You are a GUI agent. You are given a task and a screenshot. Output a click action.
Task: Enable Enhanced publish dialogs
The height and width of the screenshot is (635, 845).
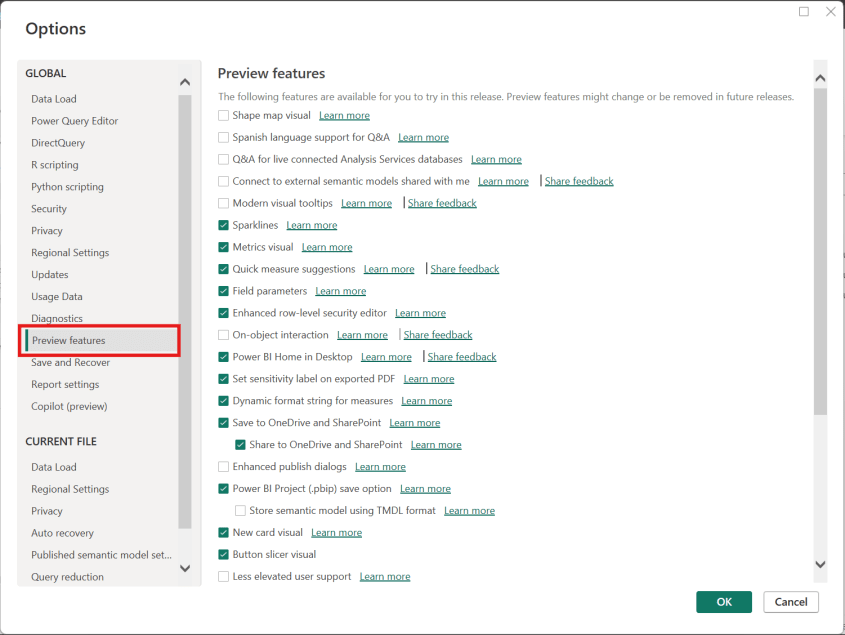click(222, 466)
